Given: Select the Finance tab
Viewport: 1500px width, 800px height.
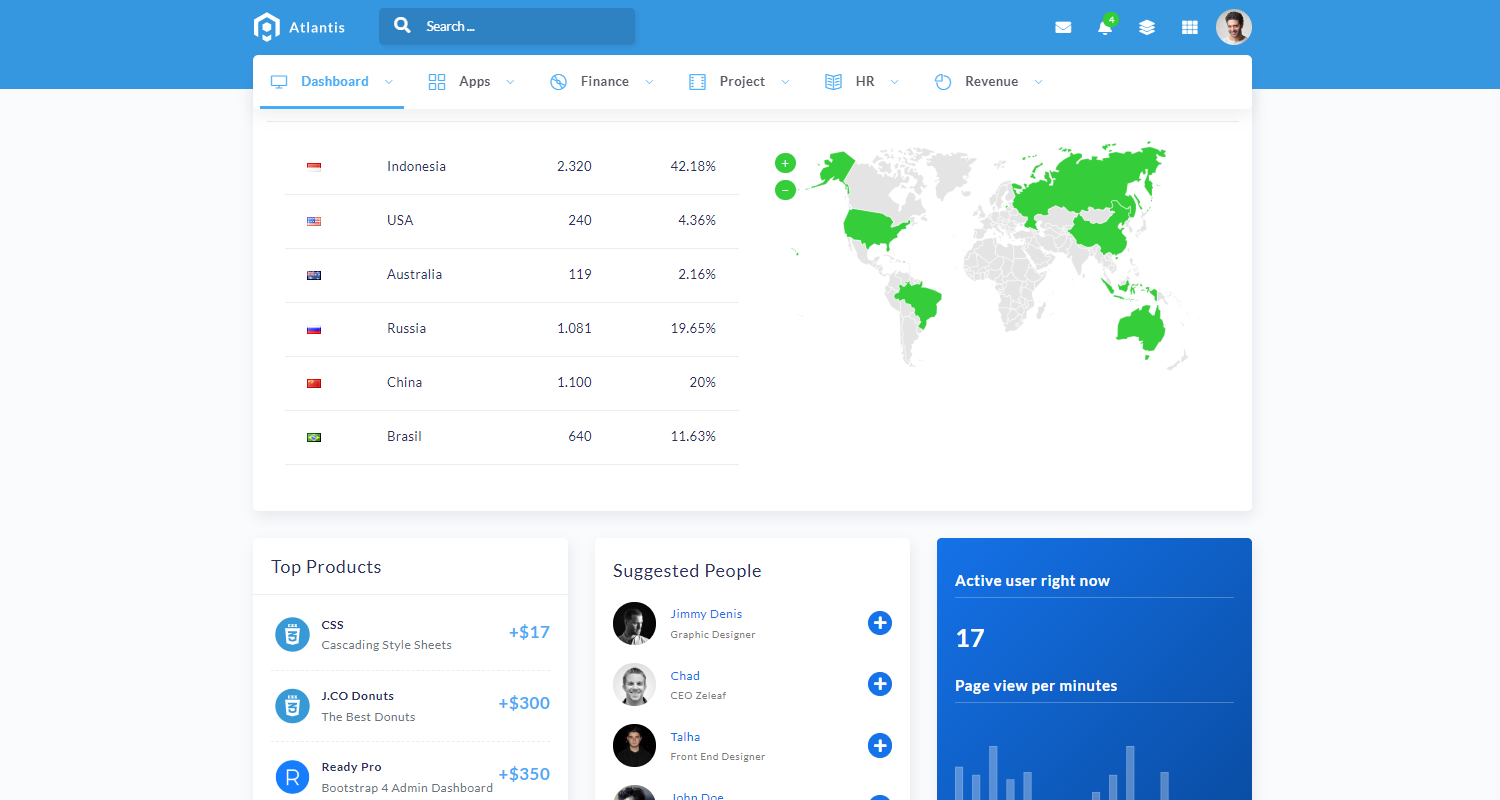Looking at the screenshot, I should point(602,82).
